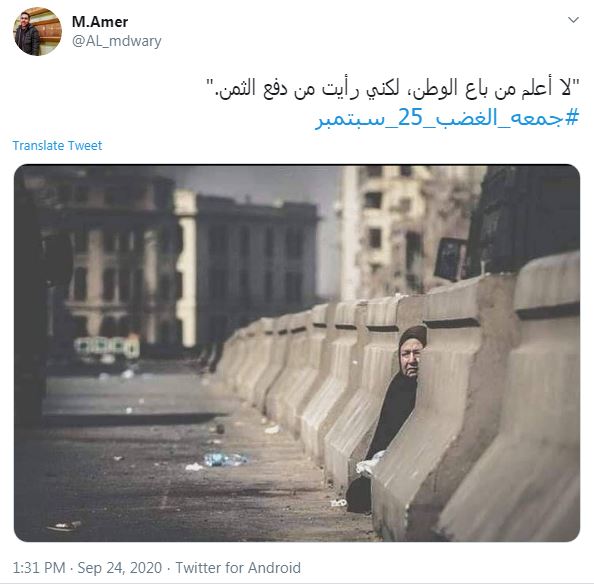Click the M.Amer display name
This screenshot has height=584, width=594.
click(100, 22)
